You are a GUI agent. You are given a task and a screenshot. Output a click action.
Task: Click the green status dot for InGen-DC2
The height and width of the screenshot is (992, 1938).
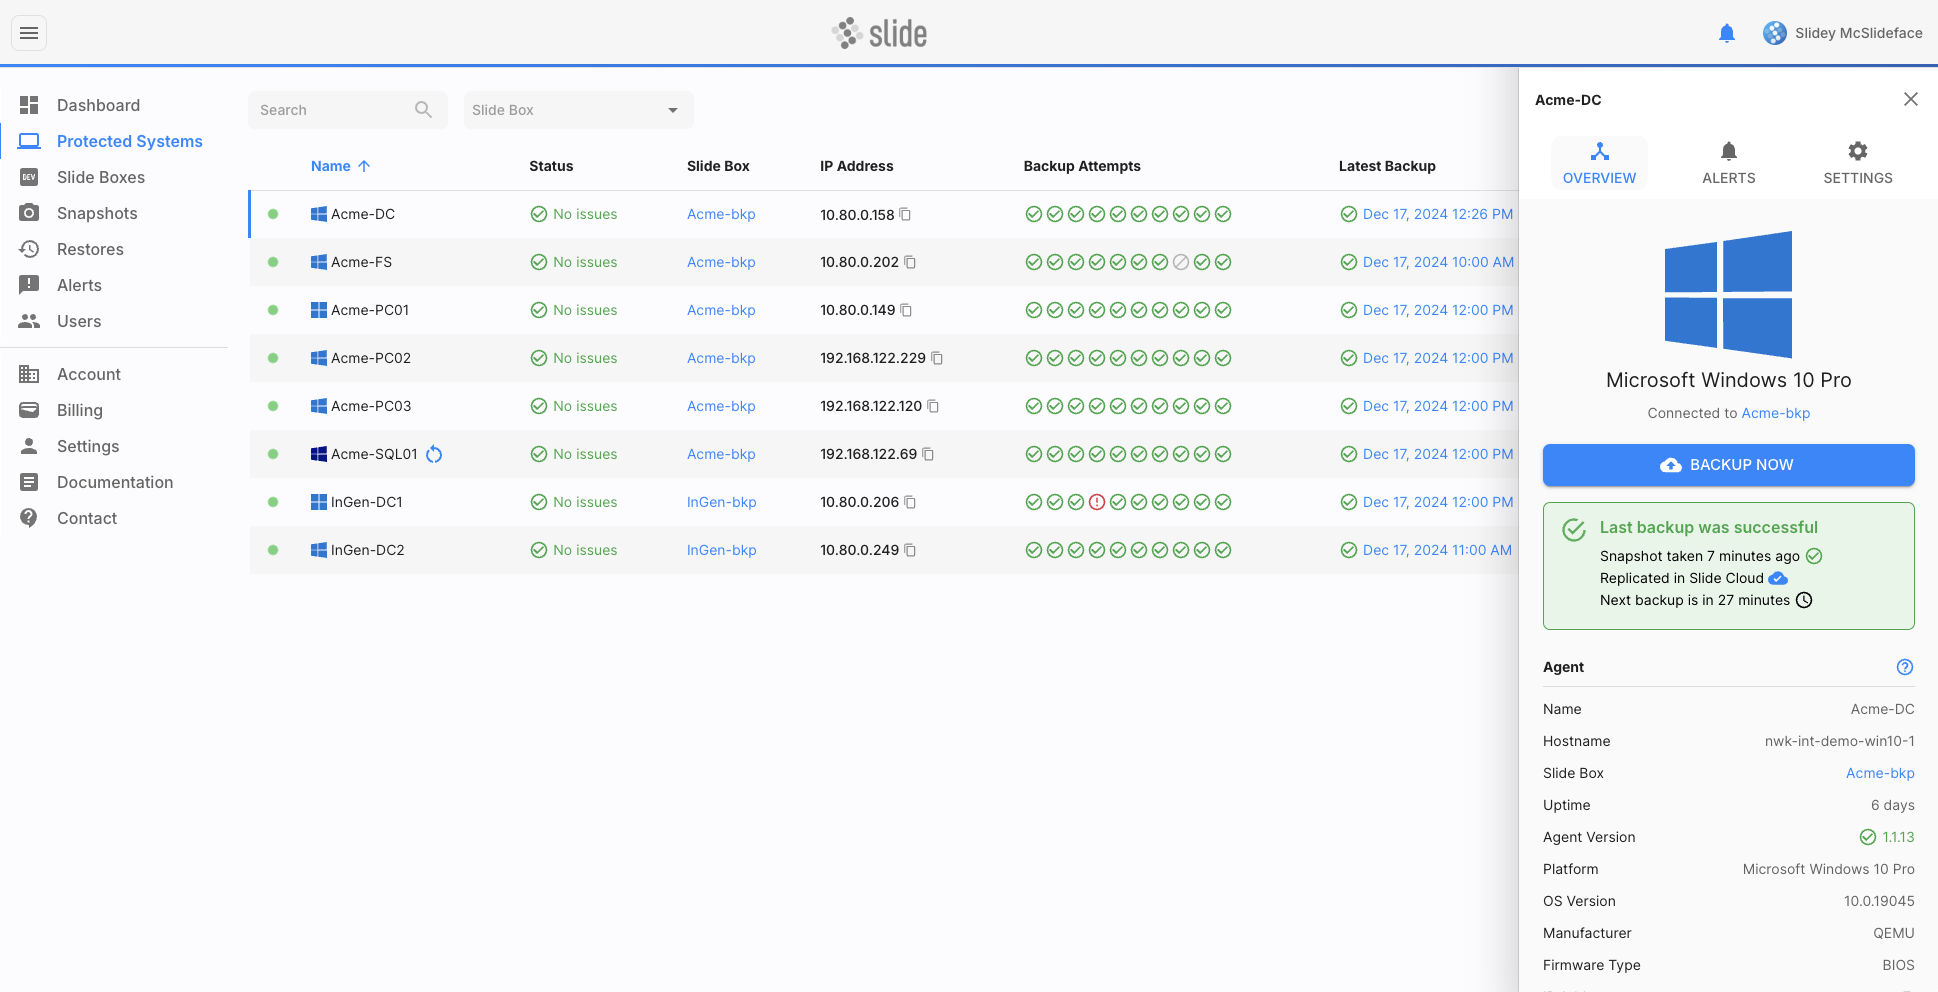pos(273,550)
